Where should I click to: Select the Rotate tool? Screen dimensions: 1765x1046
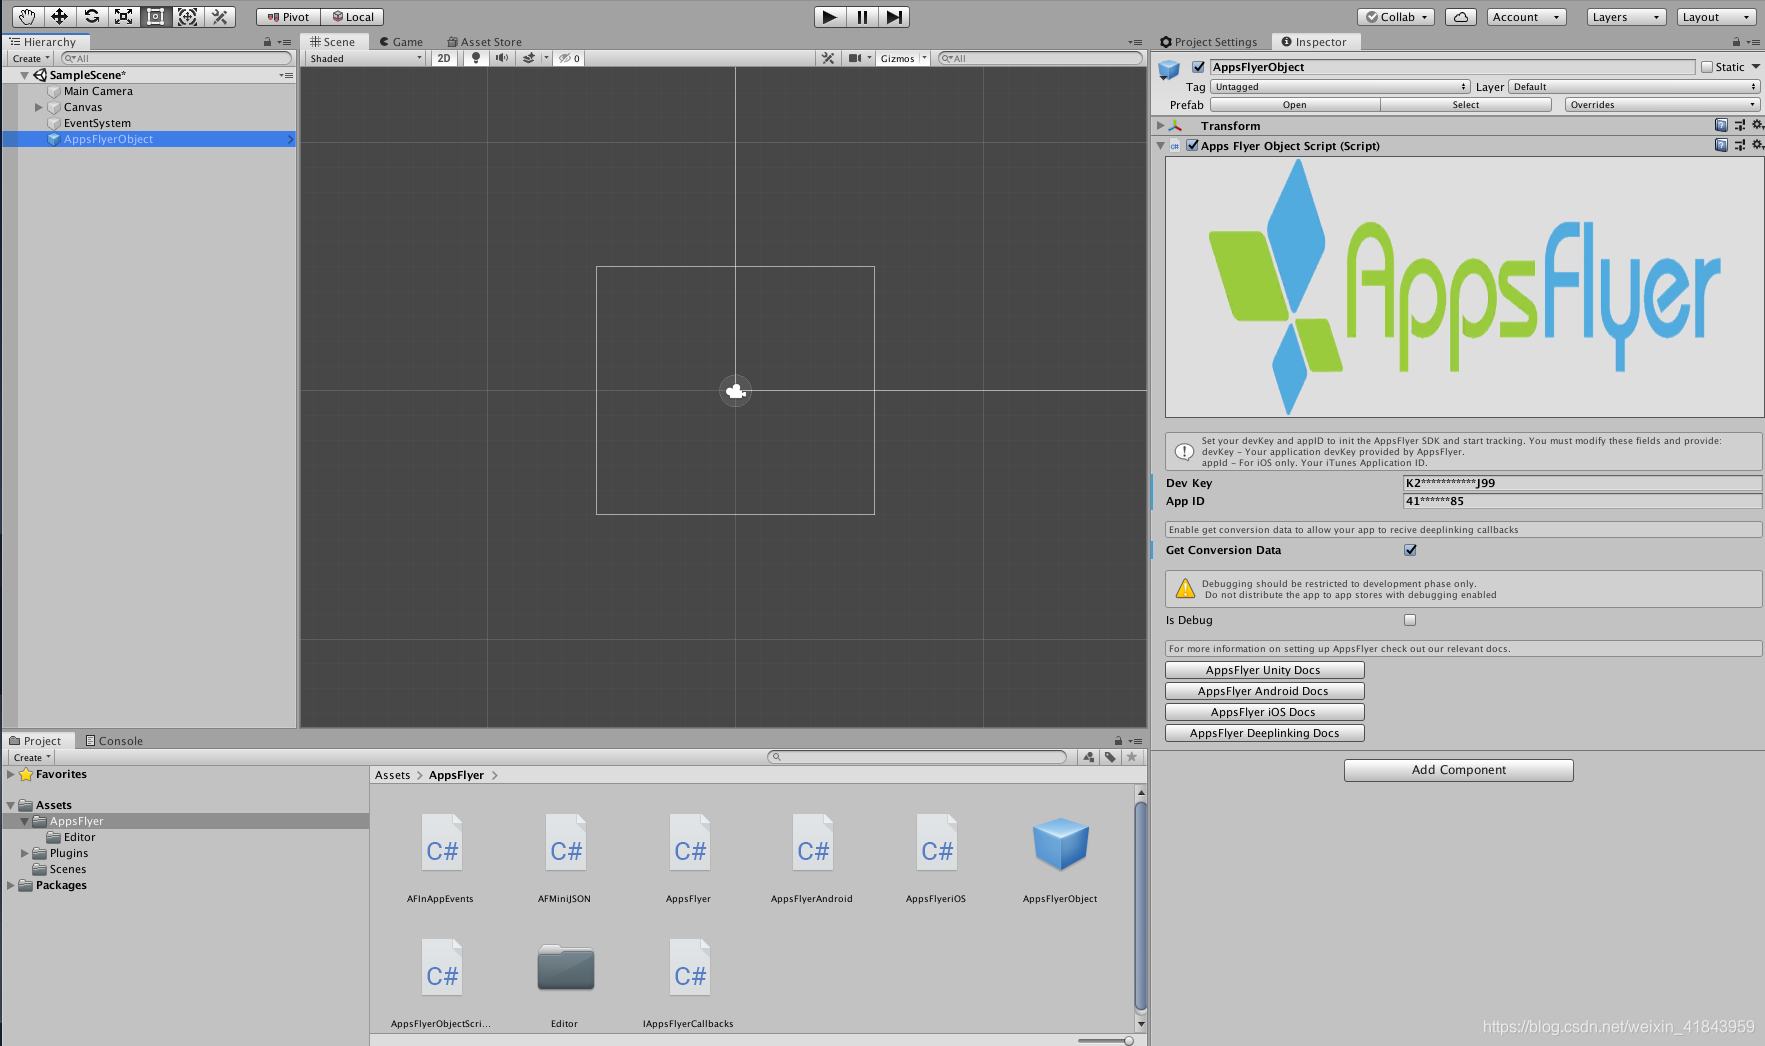click(91, 17)
